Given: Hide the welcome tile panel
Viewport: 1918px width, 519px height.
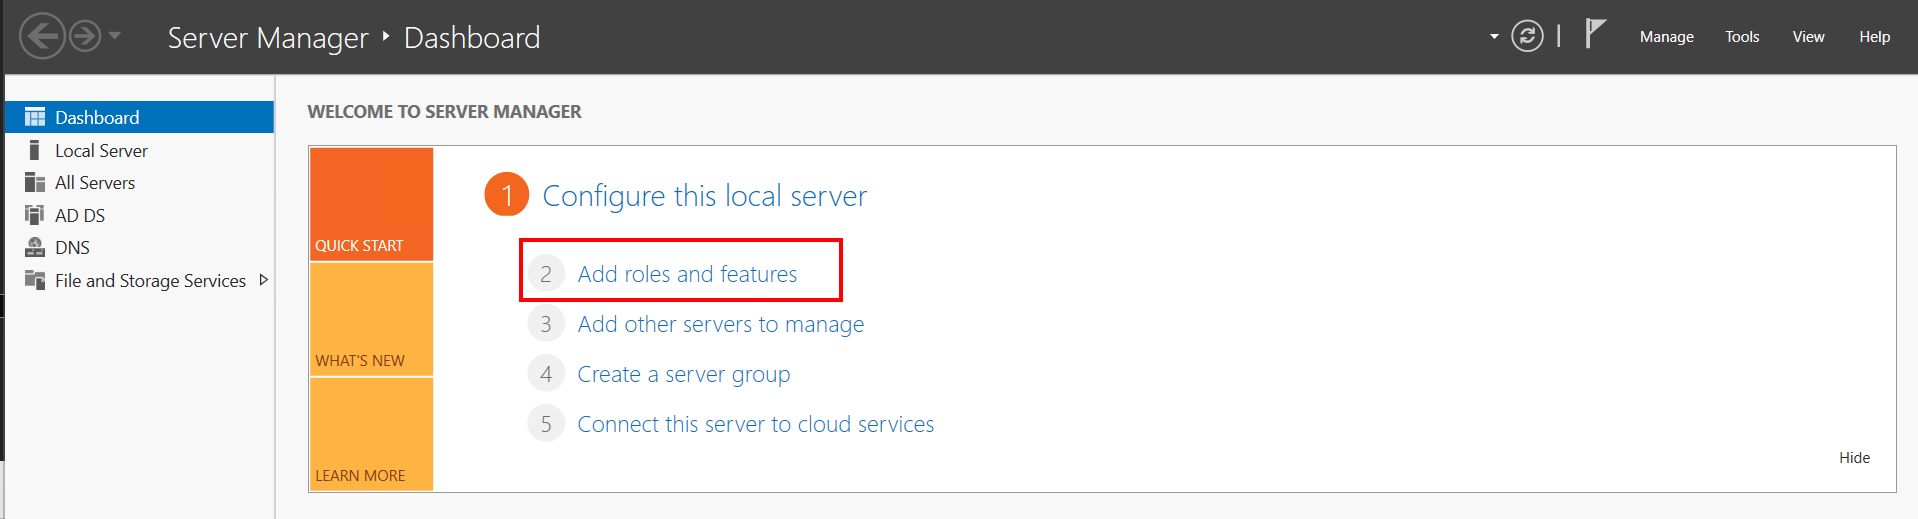Looking at the screenshot, I should tap(1854, 458).
